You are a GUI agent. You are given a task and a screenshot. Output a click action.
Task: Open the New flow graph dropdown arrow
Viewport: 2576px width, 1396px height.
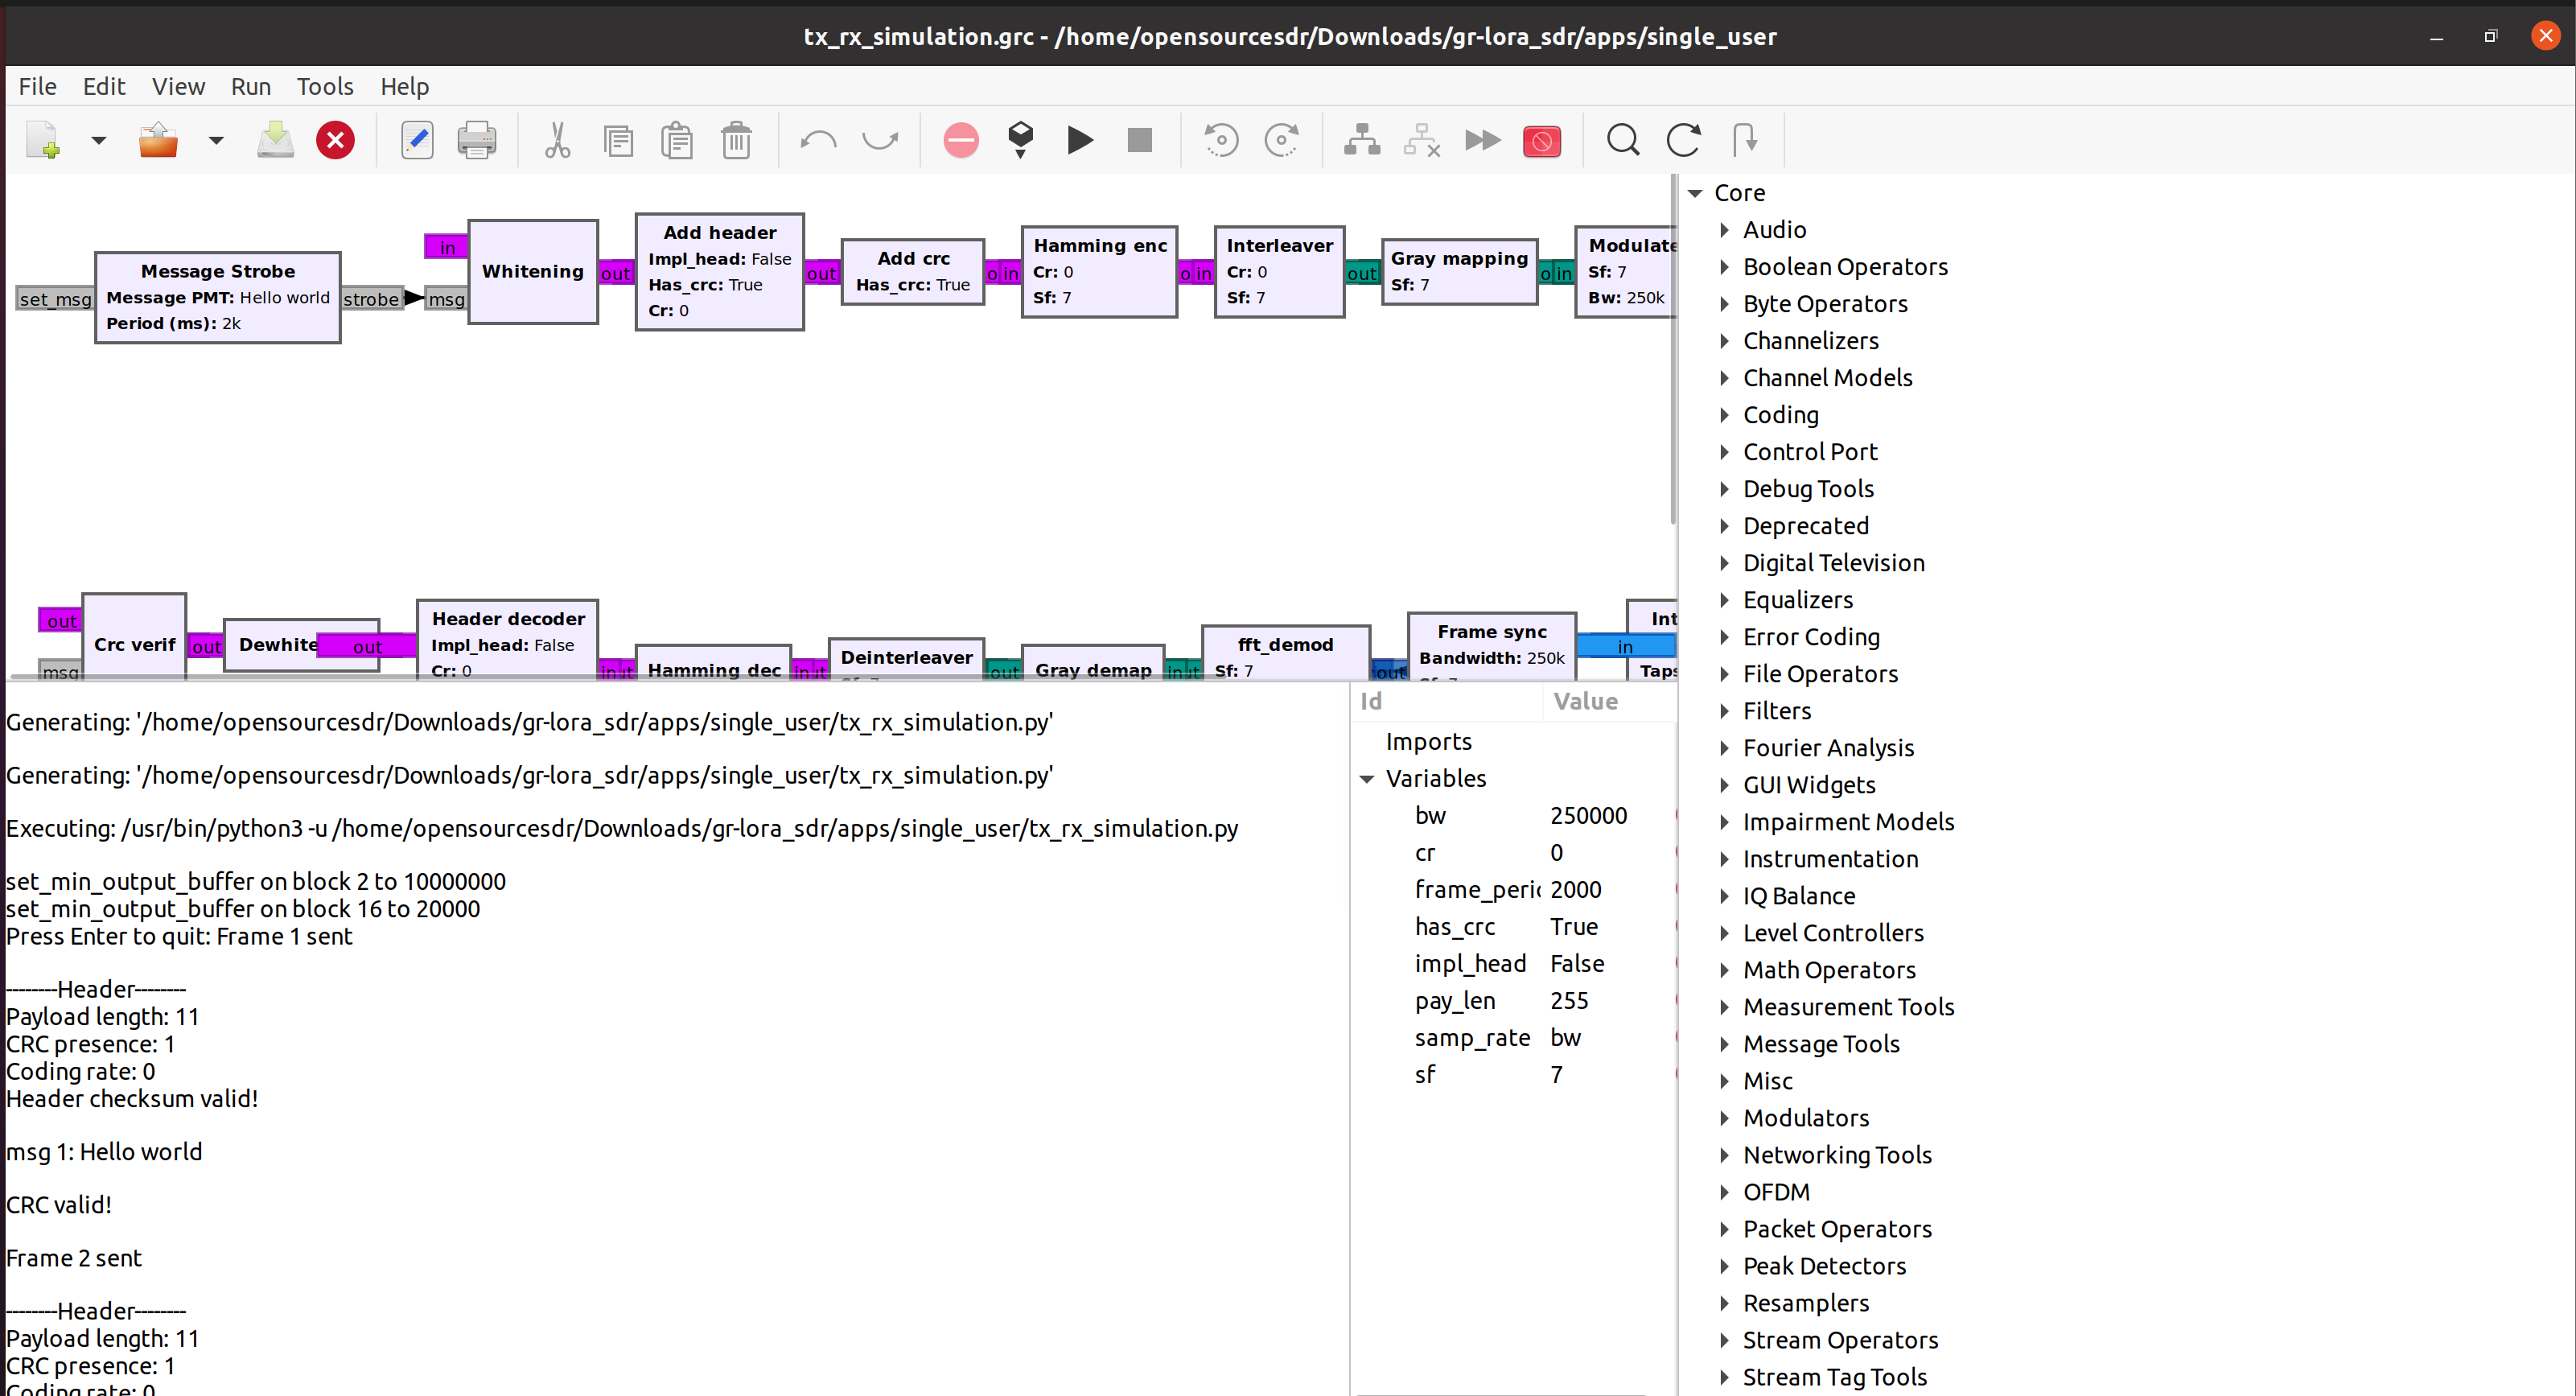(x=98, y=140)
